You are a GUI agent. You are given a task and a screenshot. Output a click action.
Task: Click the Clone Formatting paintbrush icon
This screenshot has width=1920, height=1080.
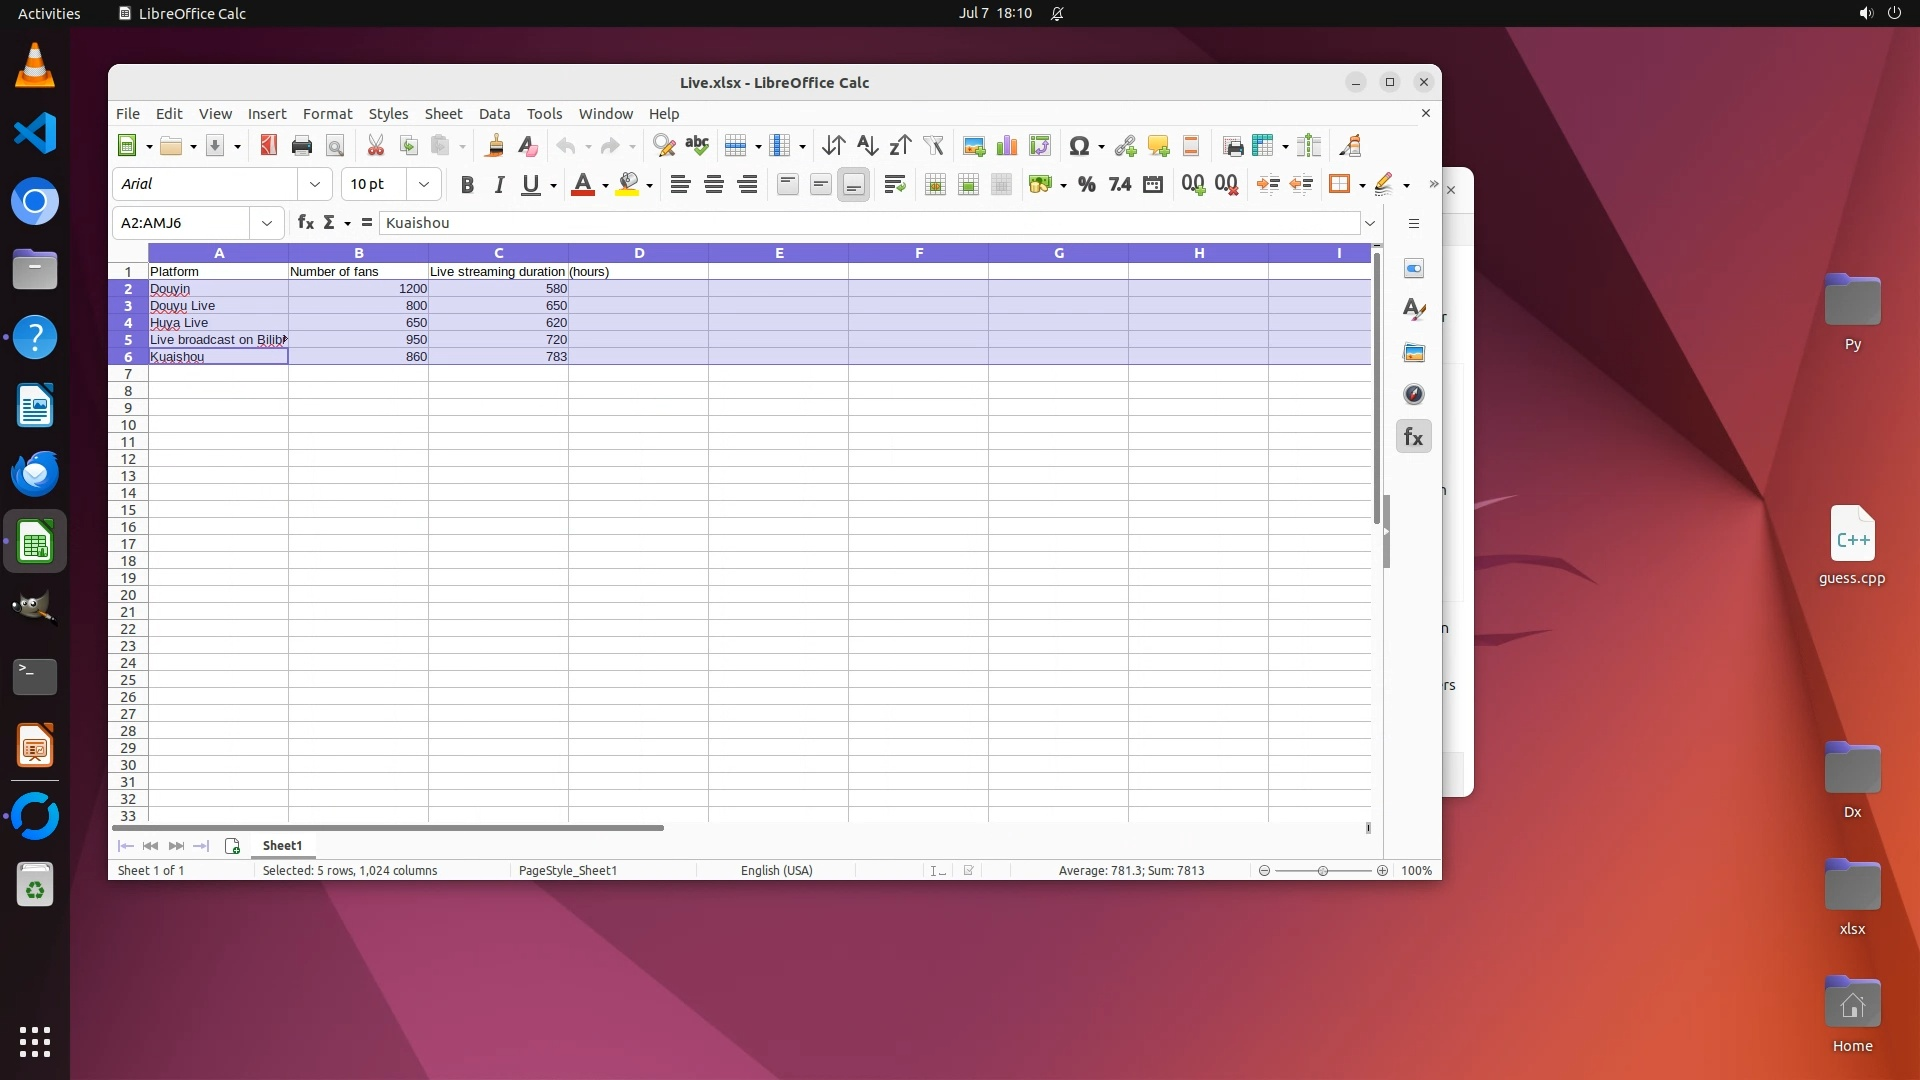(494, 146)
